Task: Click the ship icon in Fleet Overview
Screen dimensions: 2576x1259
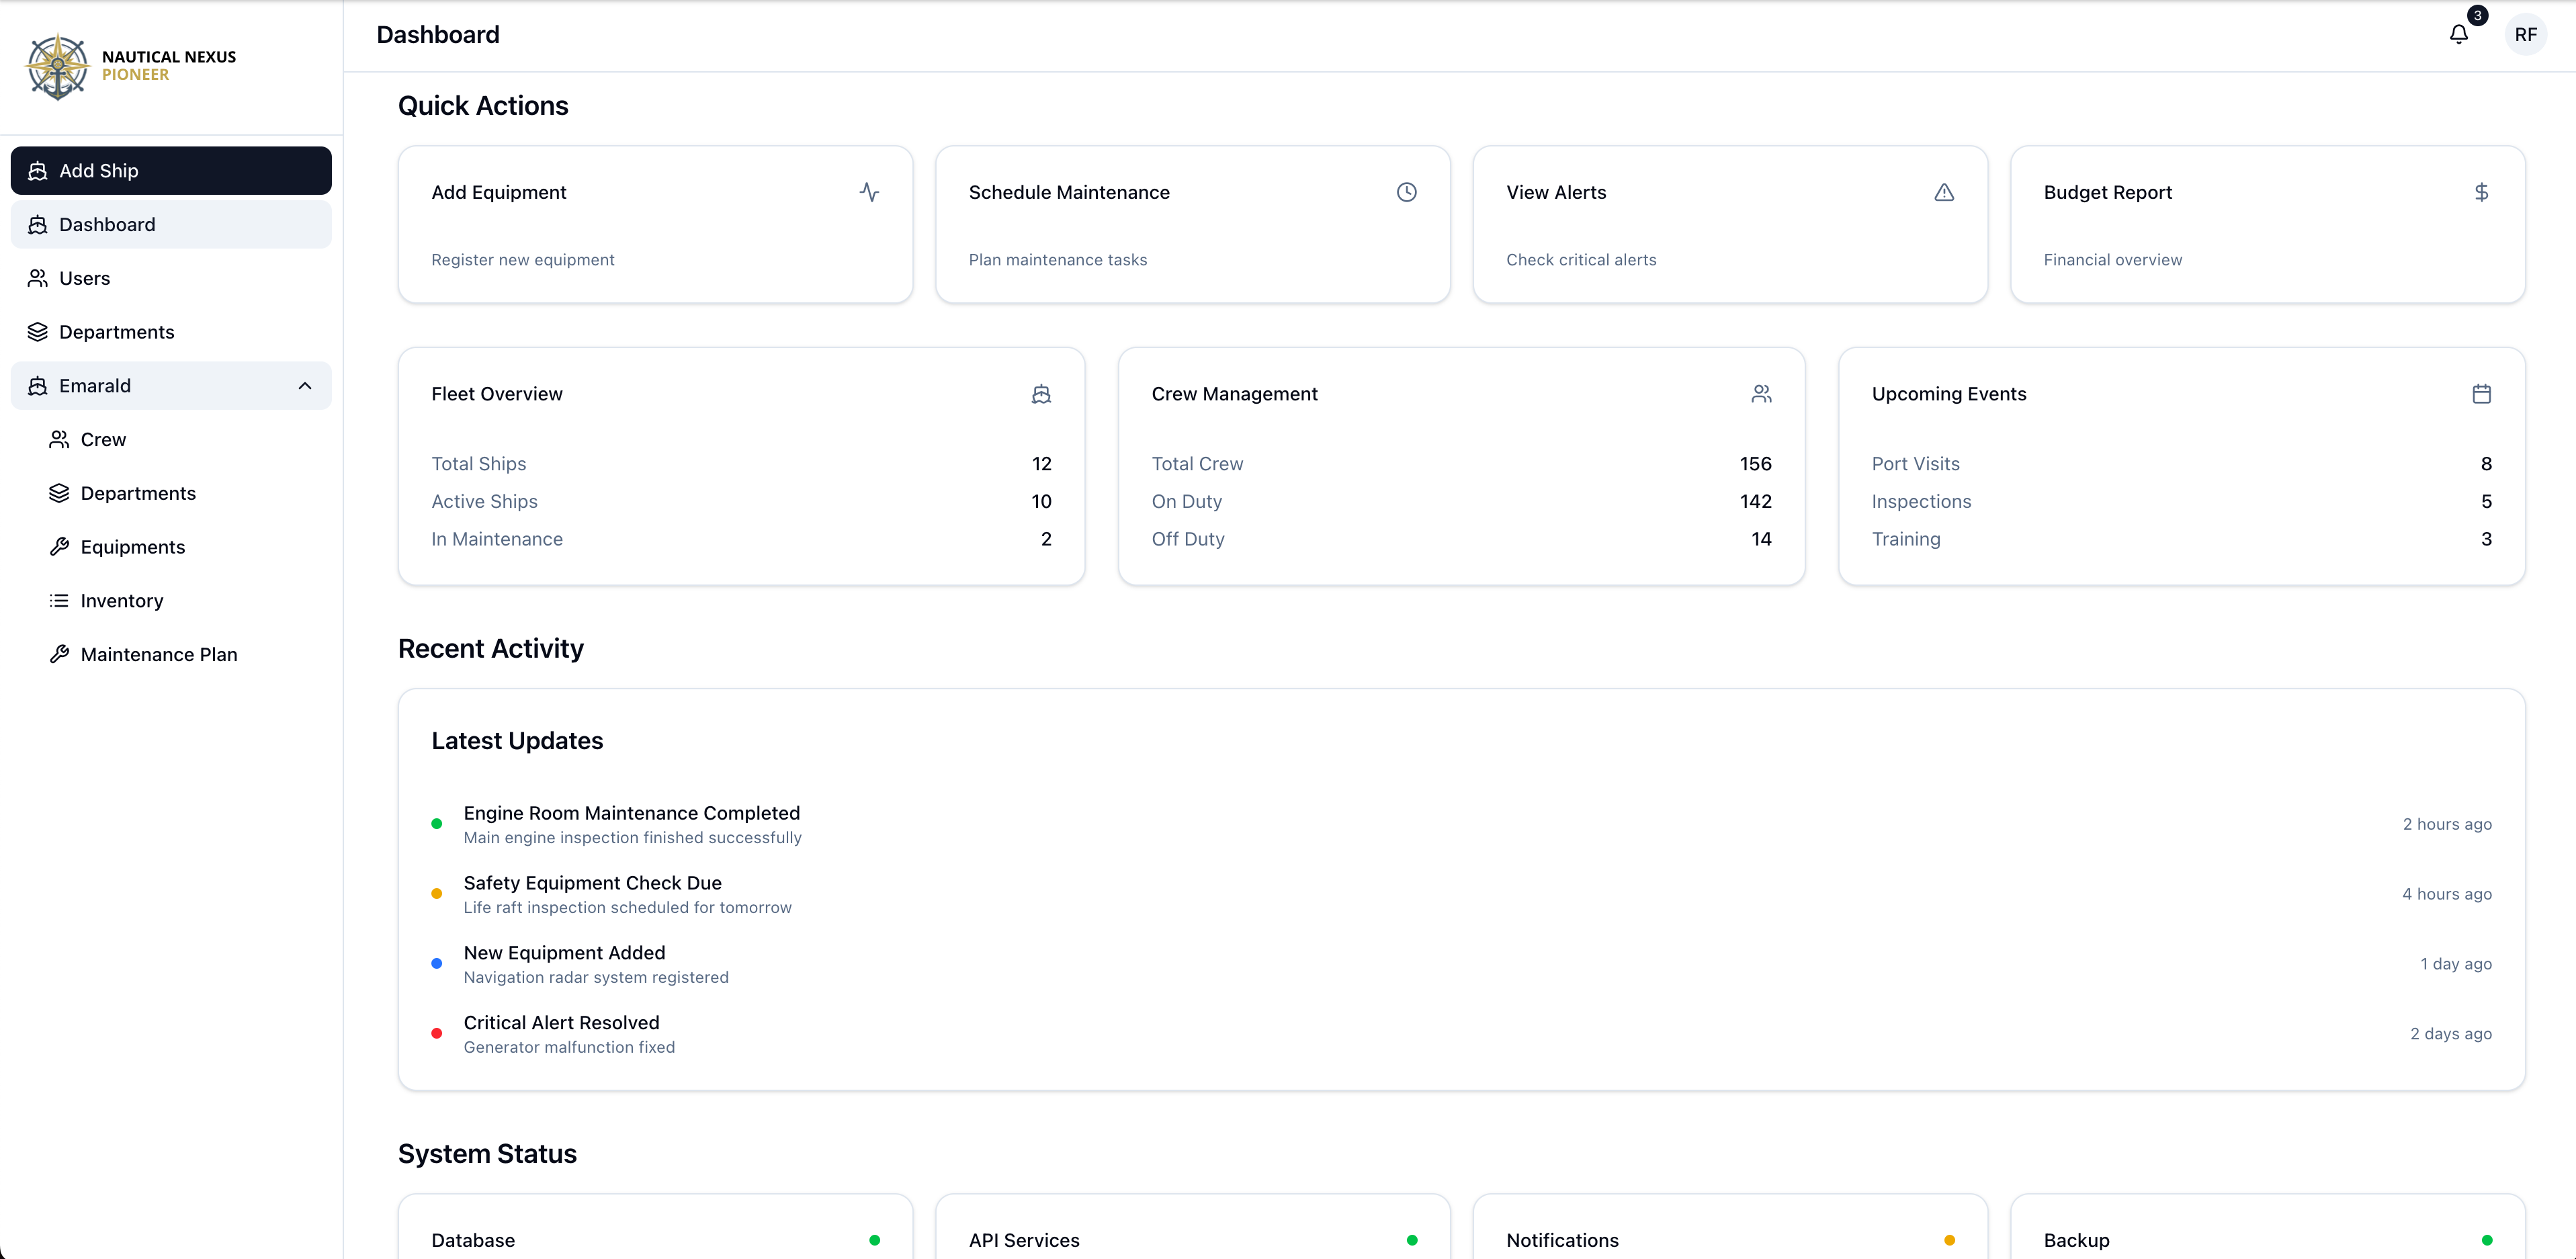Action: point(1041,394)
